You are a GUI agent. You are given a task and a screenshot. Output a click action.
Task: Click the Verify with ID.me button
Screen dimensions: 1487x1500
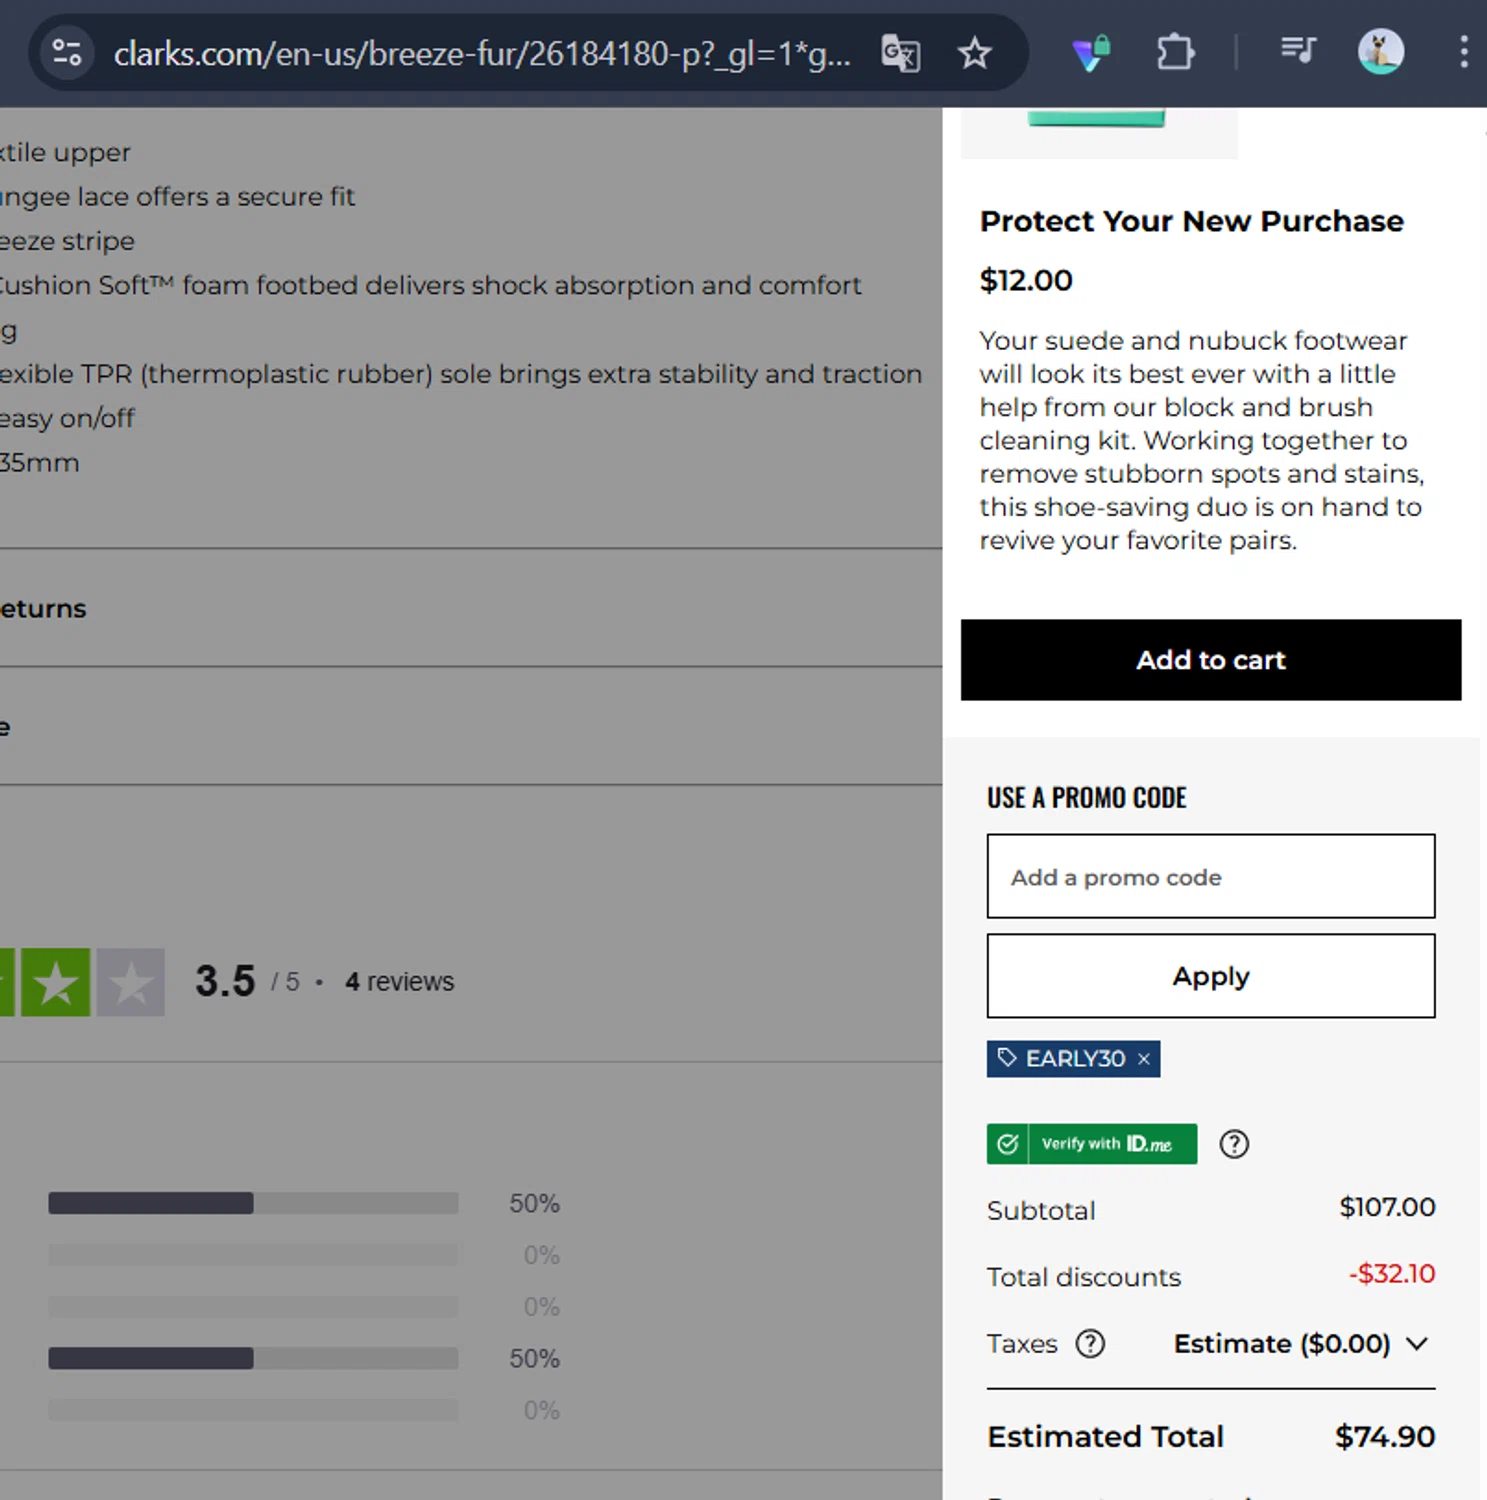pos(1091,1144)
